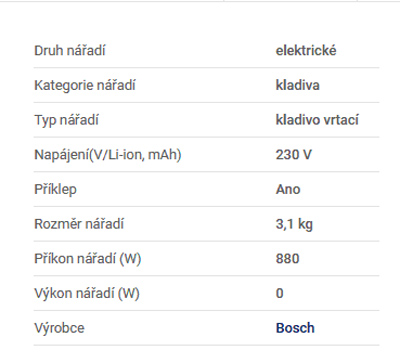Click the 'Ano' value for Příklep
The height and width of the screenshot is (363, 400).
288,189
